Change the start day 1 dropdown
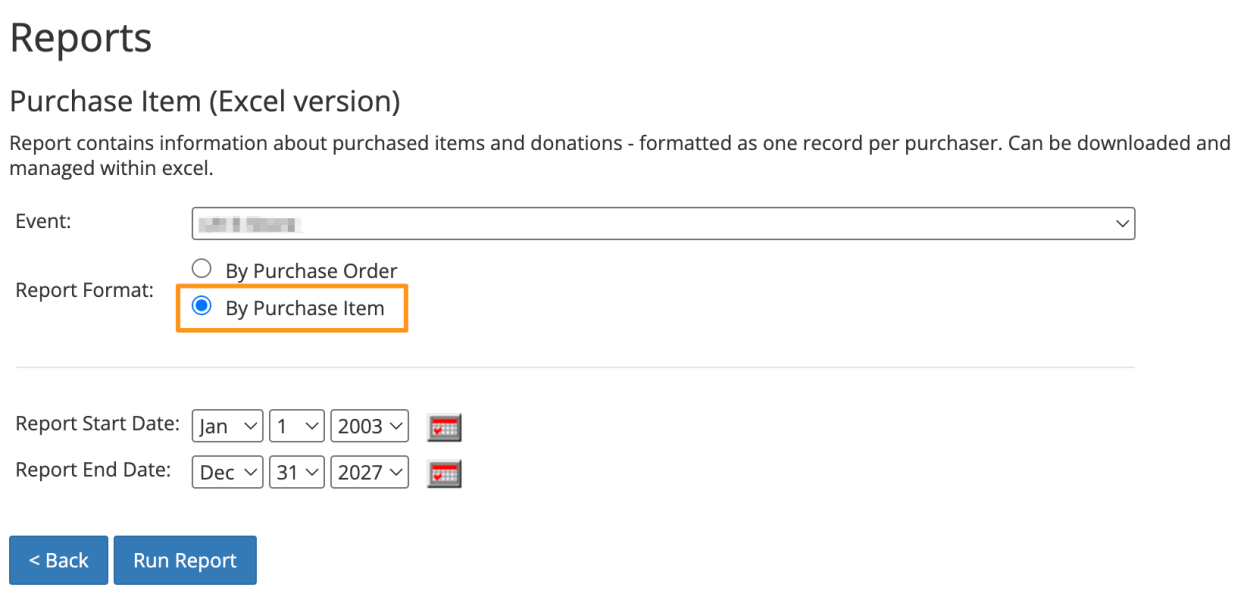 (x=297, y=426)
